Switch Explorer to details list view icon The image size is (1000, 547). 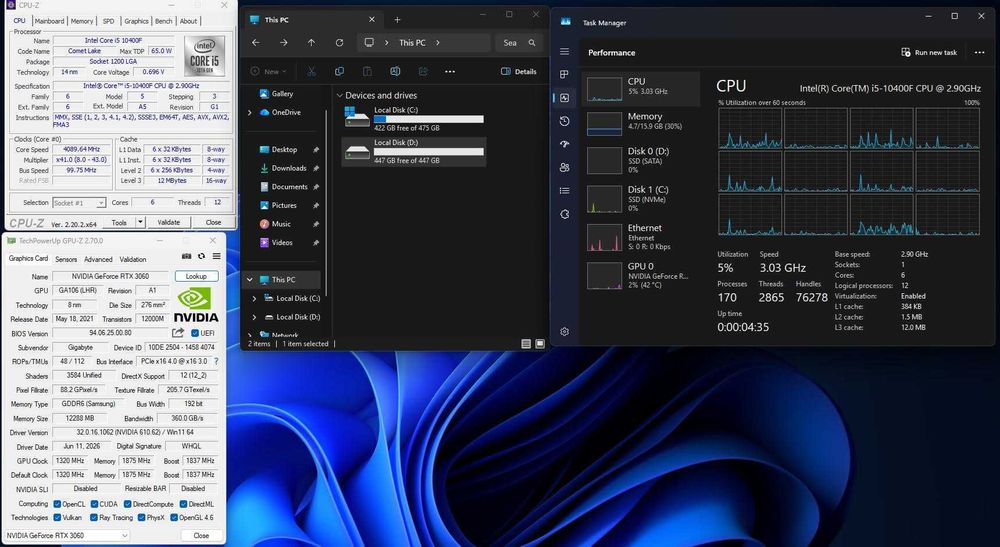point(526,344)
